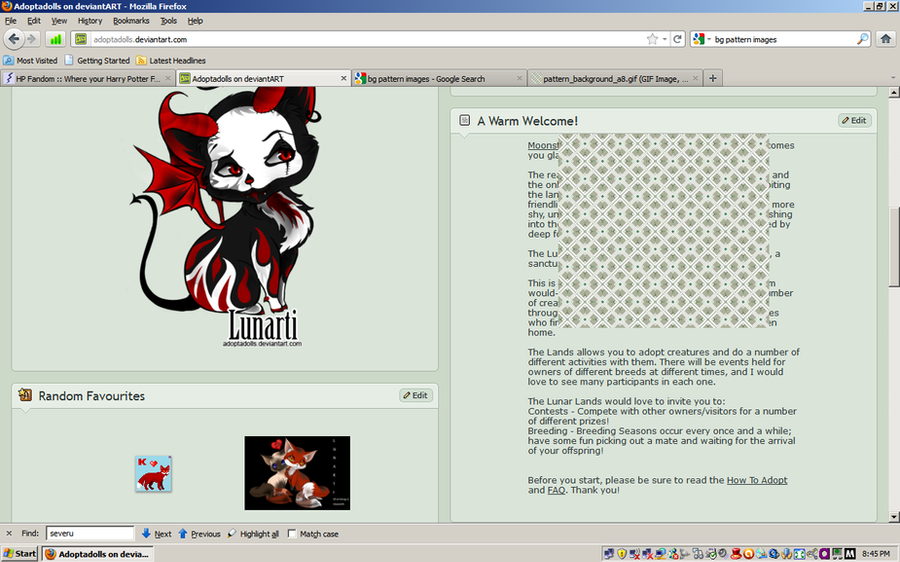Switch to the HP Fandom tab
The width and height of the screenshot is (900, 562).
coord(88,79)
